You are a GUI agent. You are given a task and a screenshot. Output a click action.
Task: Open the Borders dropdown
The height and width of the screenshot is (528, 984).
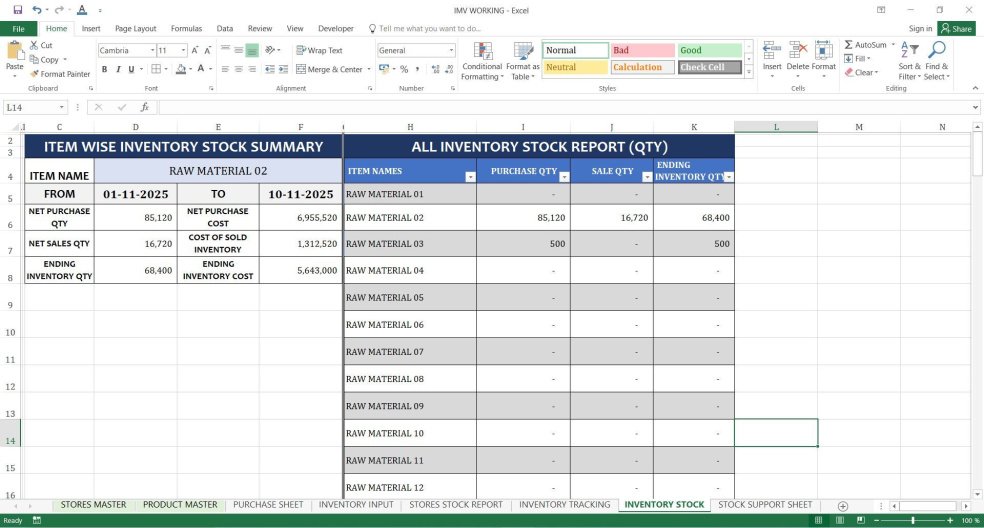click(166, 69)
